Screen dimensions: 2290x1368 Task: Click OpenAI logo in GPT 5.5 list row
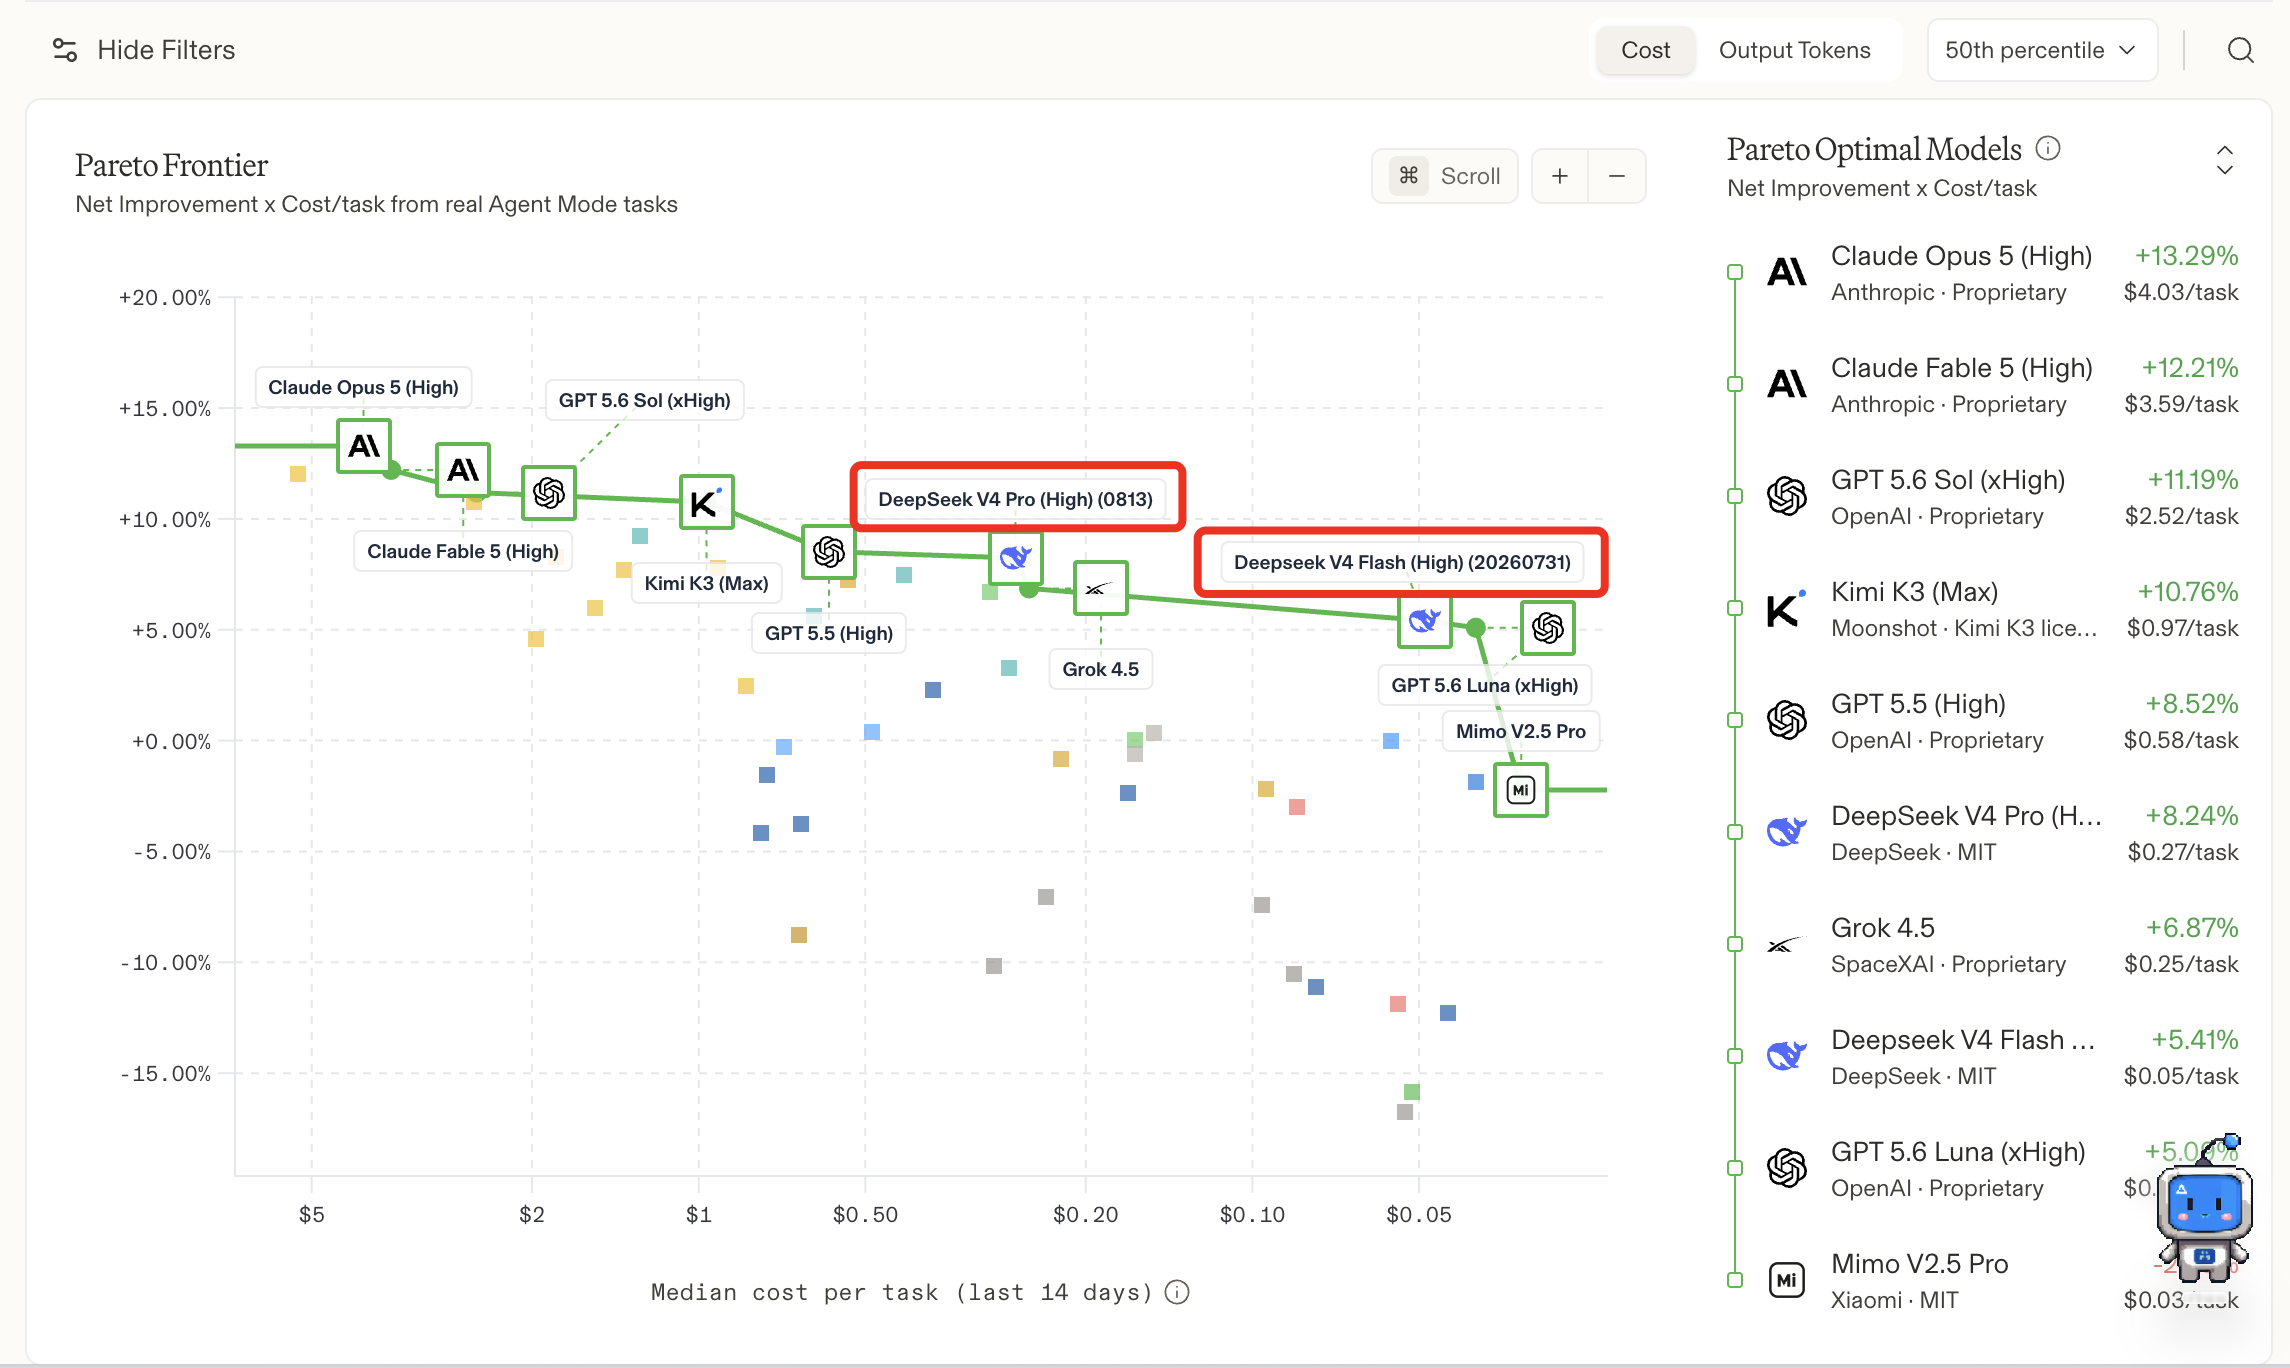tap(1787, 720)
